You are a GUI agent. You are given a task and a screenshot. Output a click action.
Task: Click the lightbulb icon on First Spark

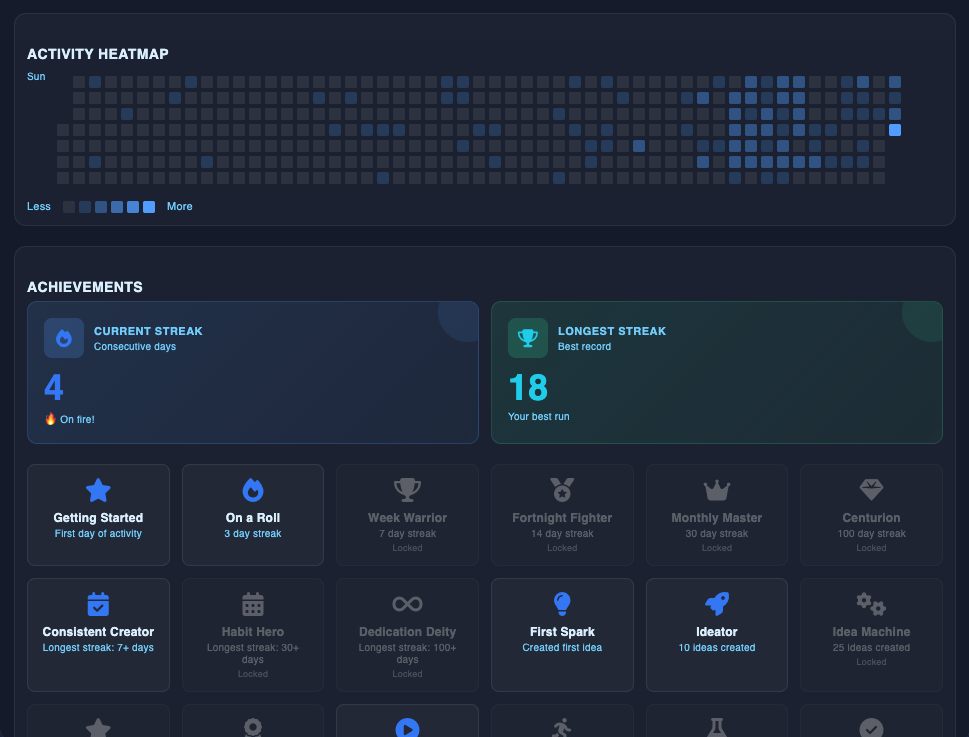561,603
